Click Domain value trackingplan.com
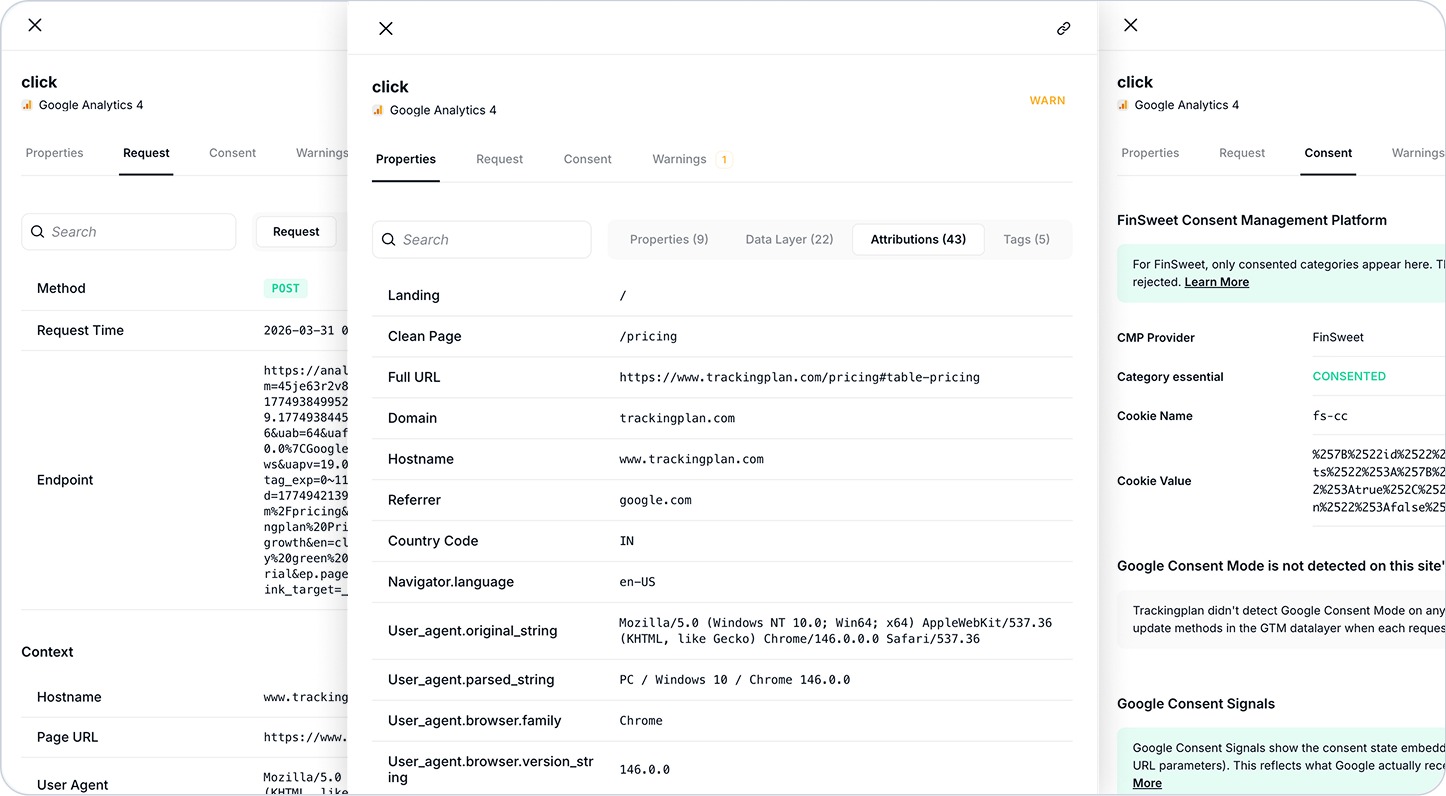 click(677, 418)
